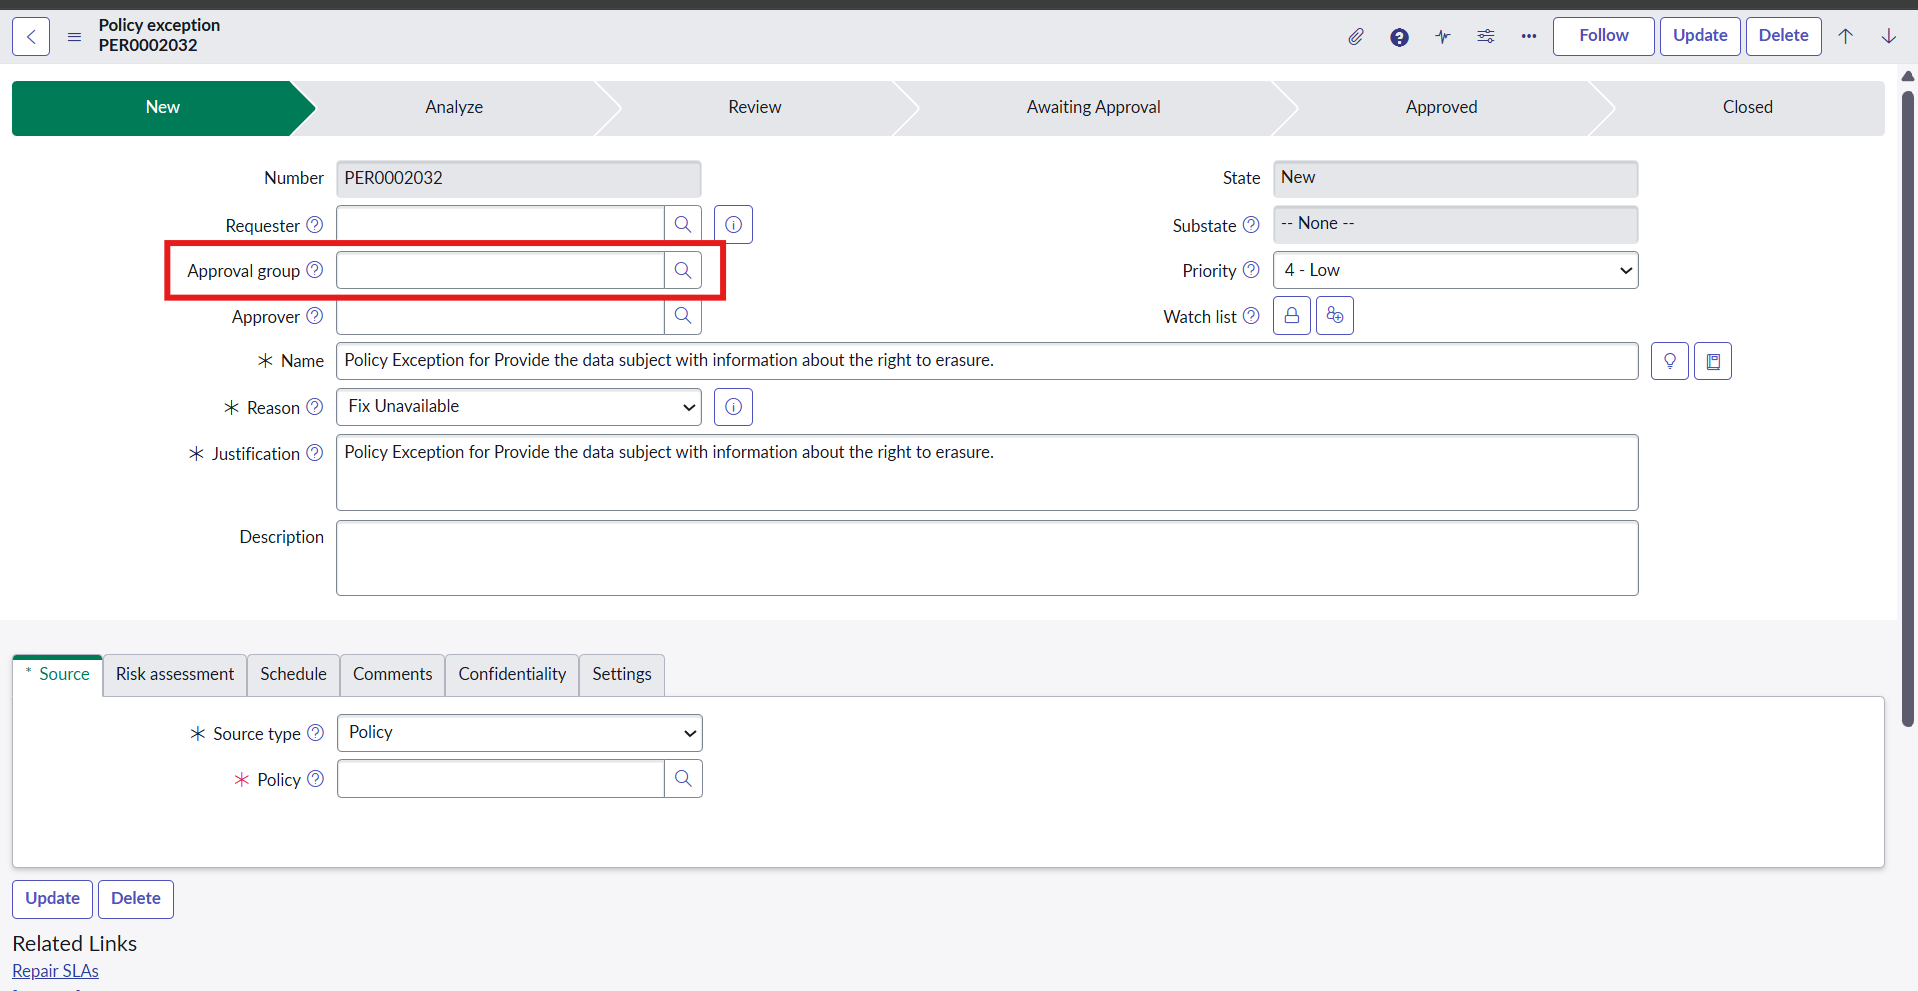Expand the Source type dropdown
The image size is (1918, 991).
519,733
